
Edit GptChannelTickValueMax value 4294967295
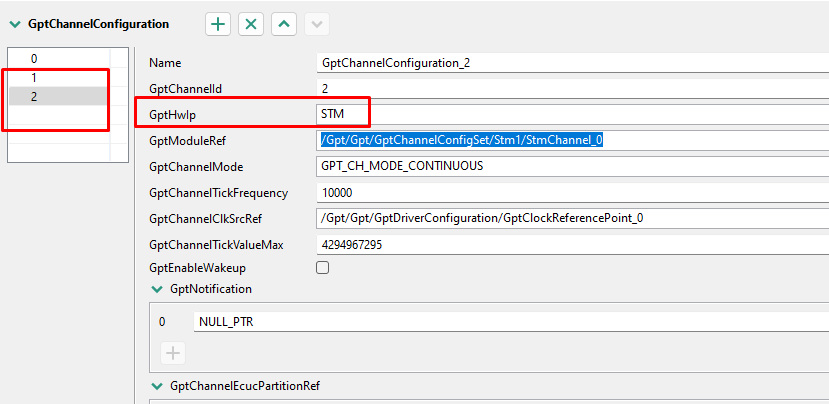coord(573,245)
